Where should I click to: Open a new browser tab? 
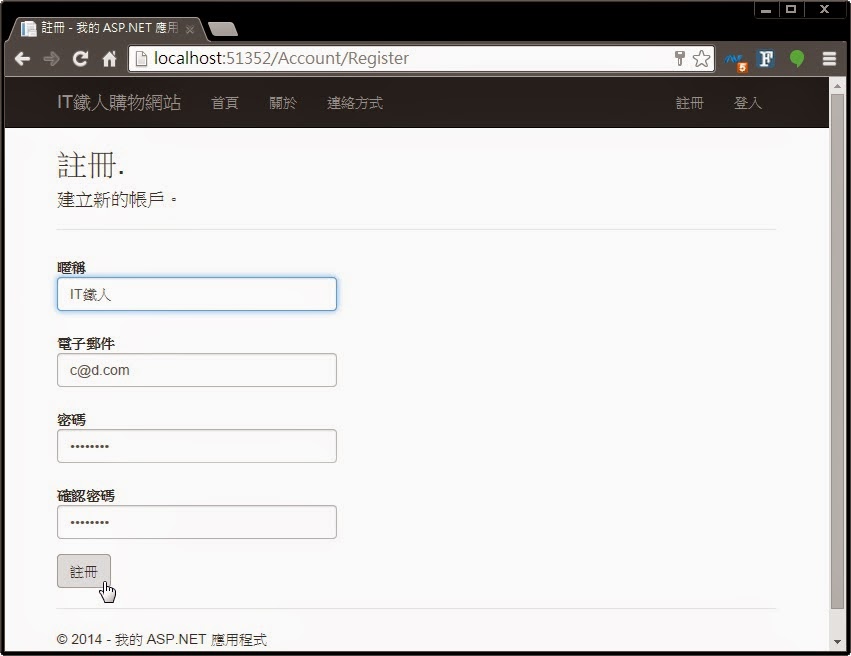(x=223, y=29)
